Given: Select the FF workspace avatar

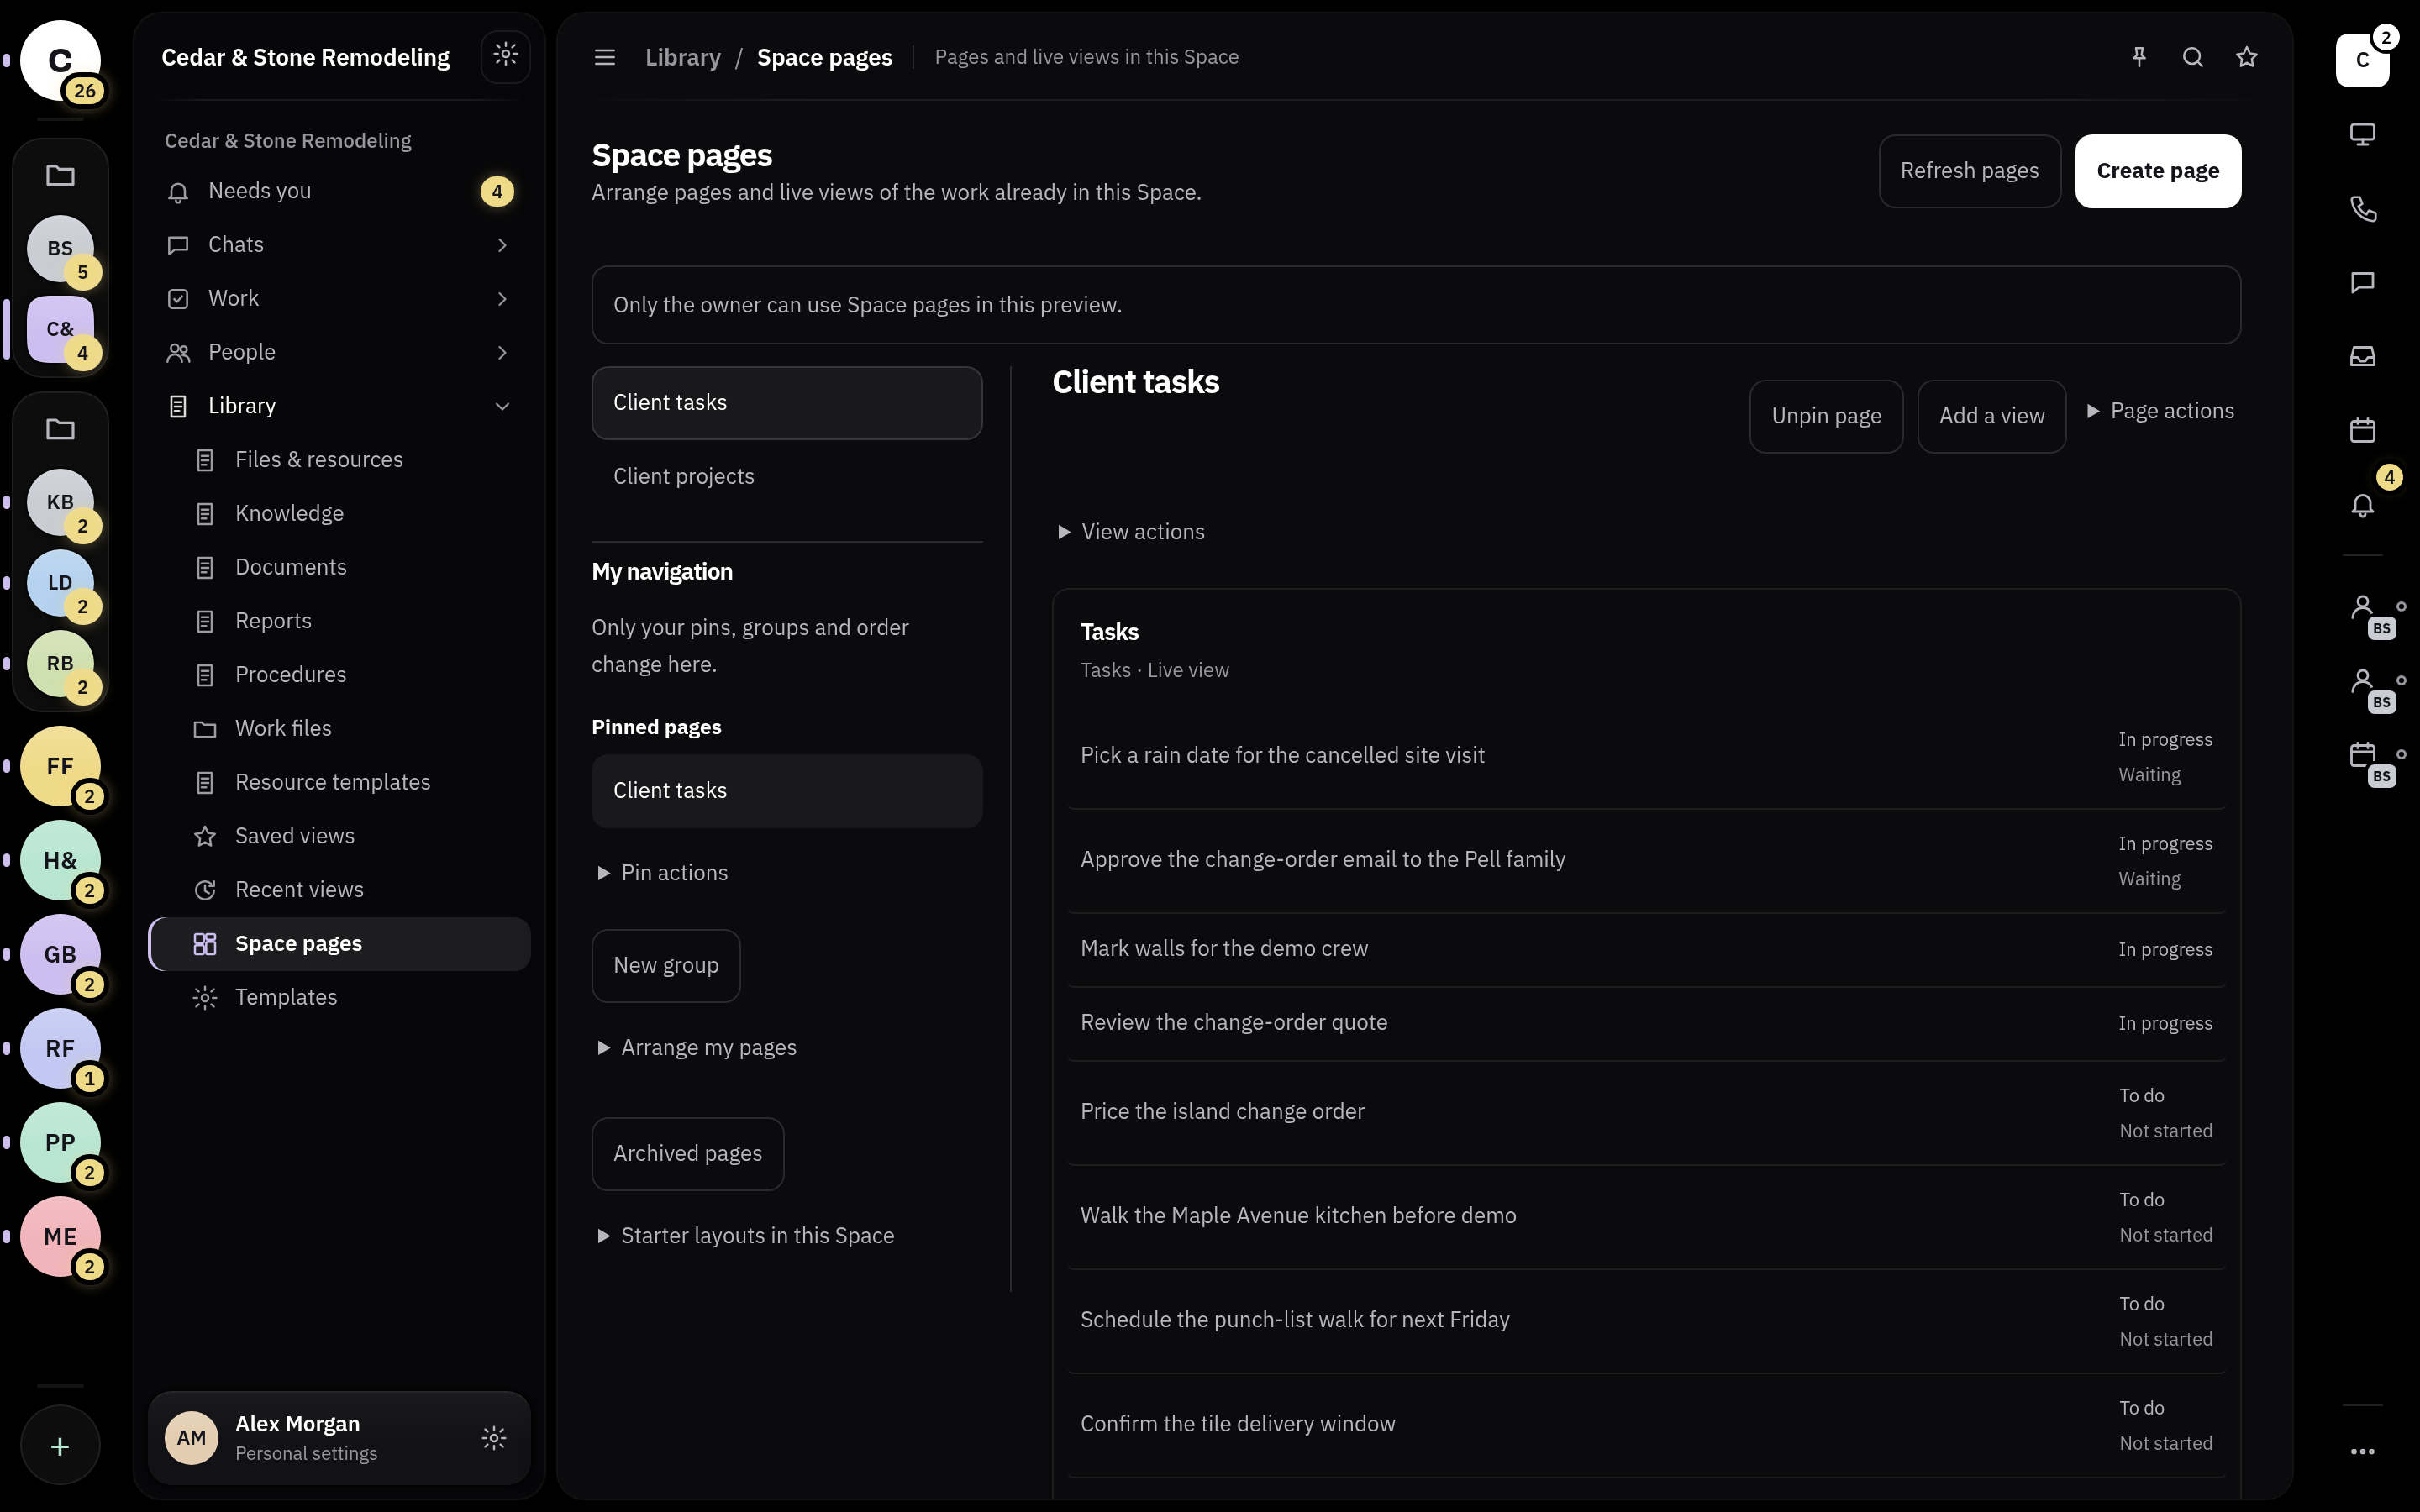Looking at the screenshot, I should [60, 766].
